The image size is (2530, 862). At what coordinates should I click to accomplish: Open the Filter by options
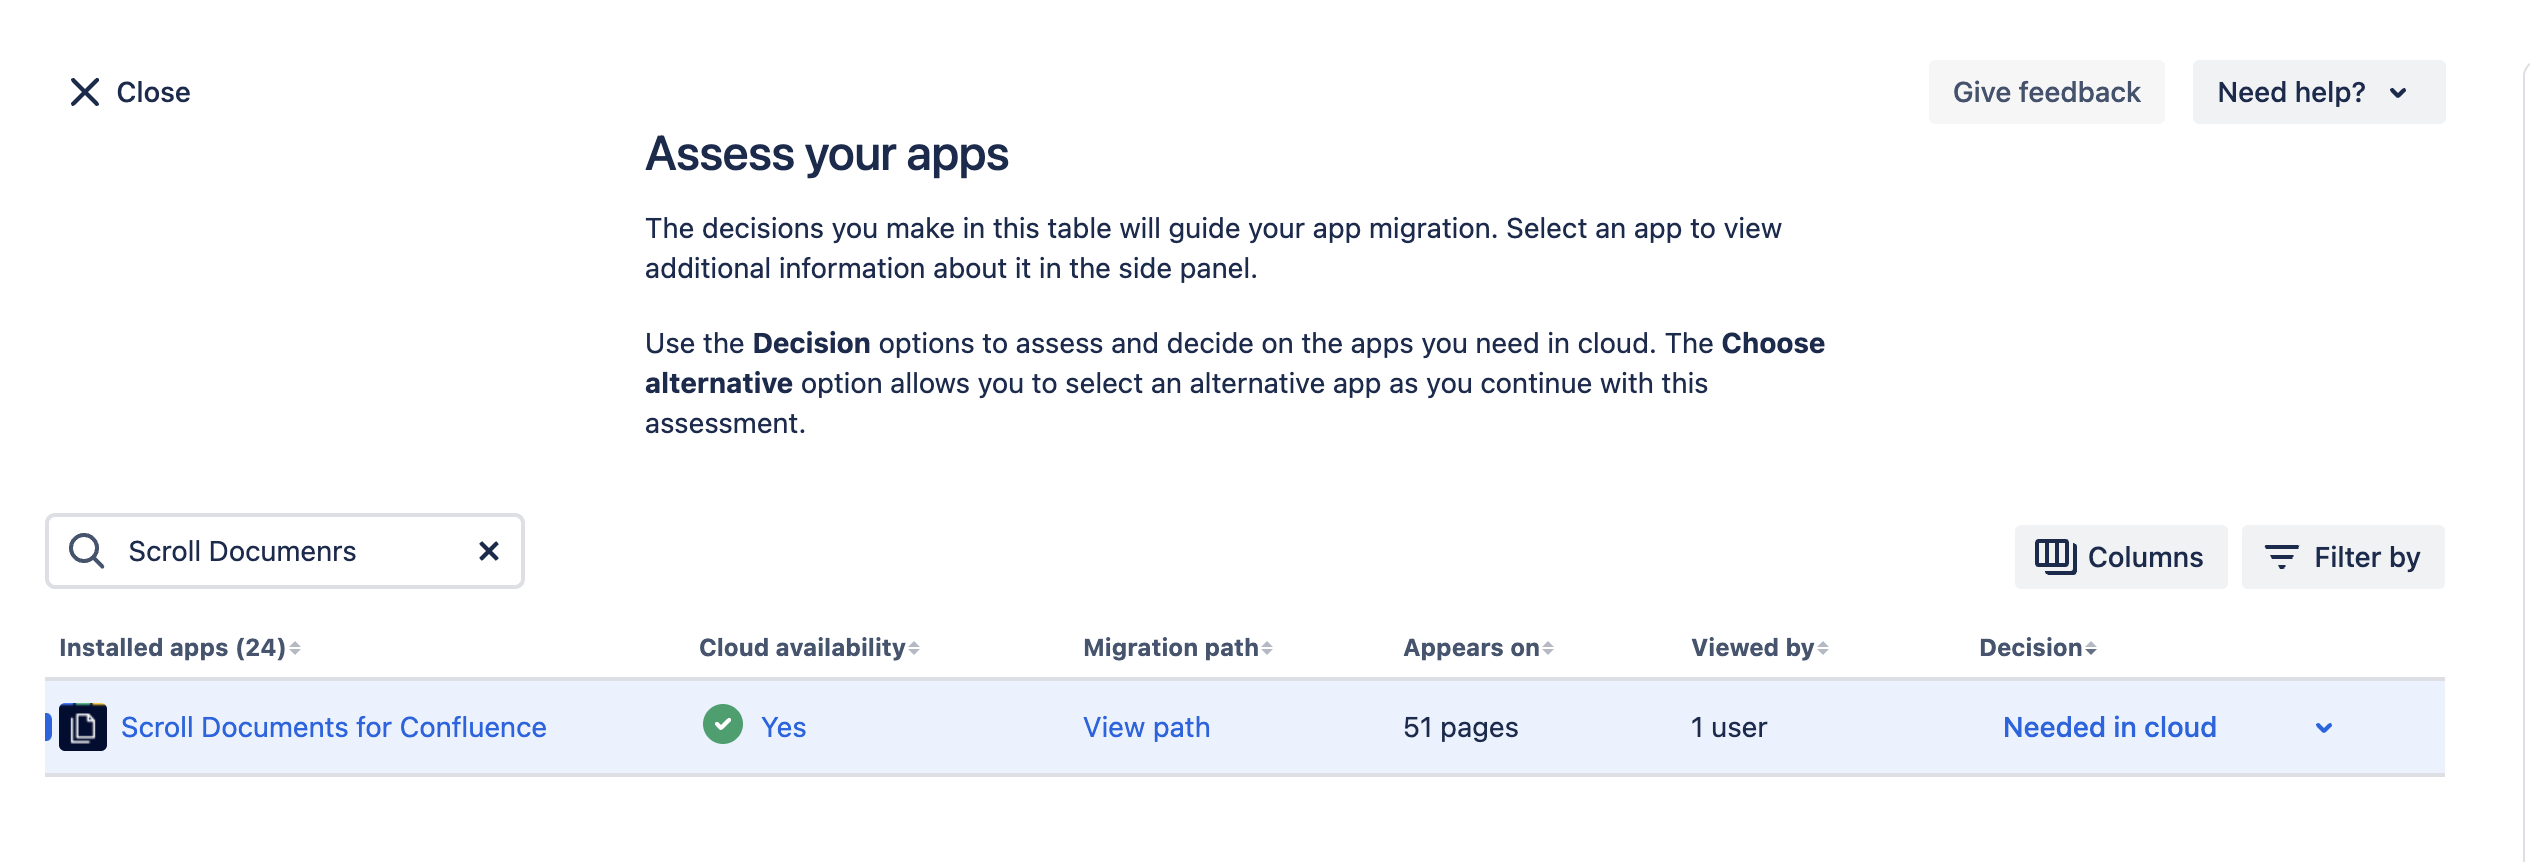2342,557
